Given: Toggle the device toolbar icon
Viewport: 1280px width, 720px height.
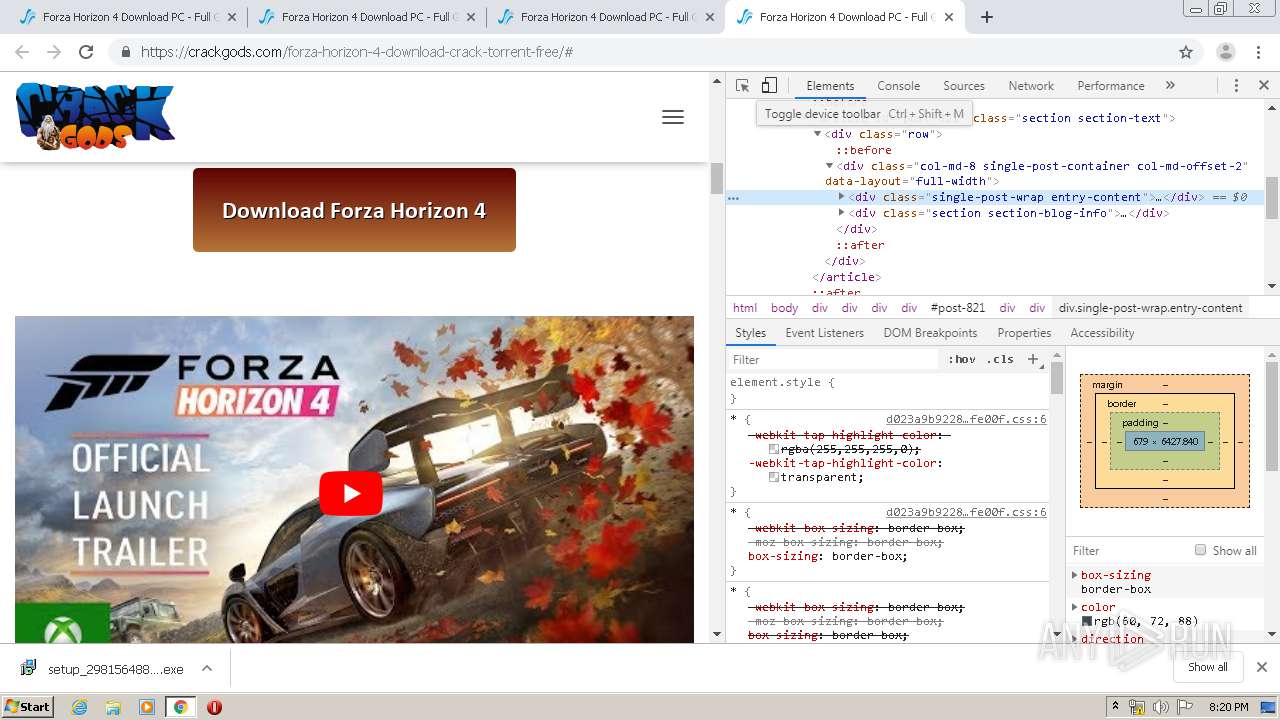Looking at the screenshot, I should 769,86.
